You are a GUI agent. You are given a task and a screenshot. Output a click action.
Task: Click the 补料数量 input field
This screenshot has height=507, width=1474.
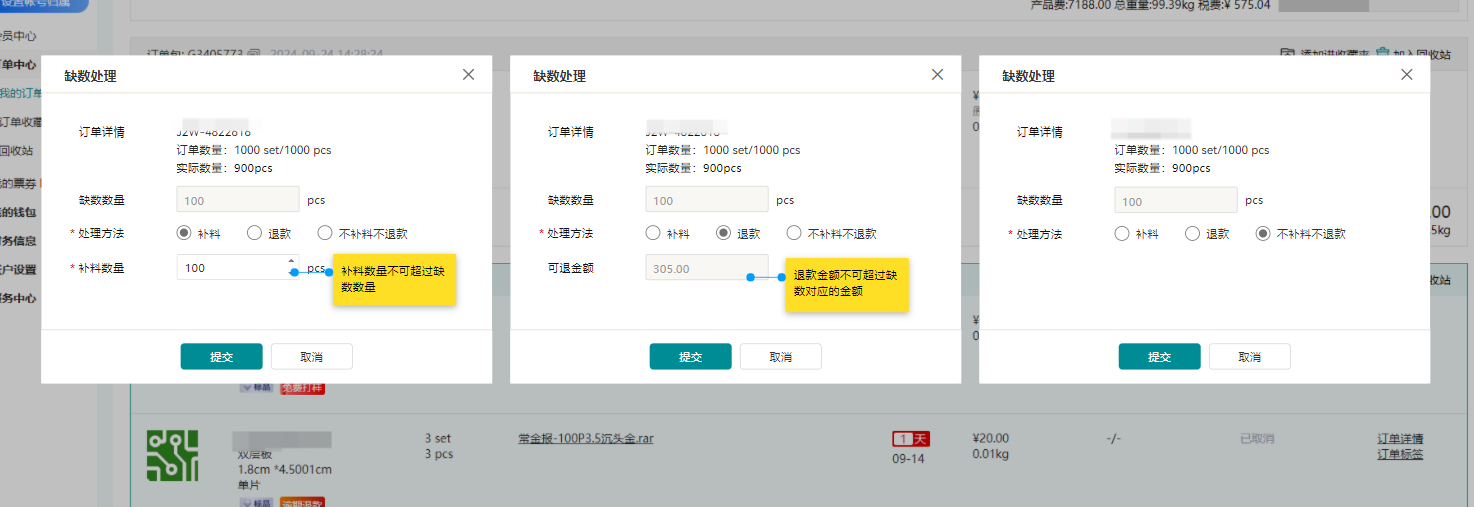pos(230,268)
